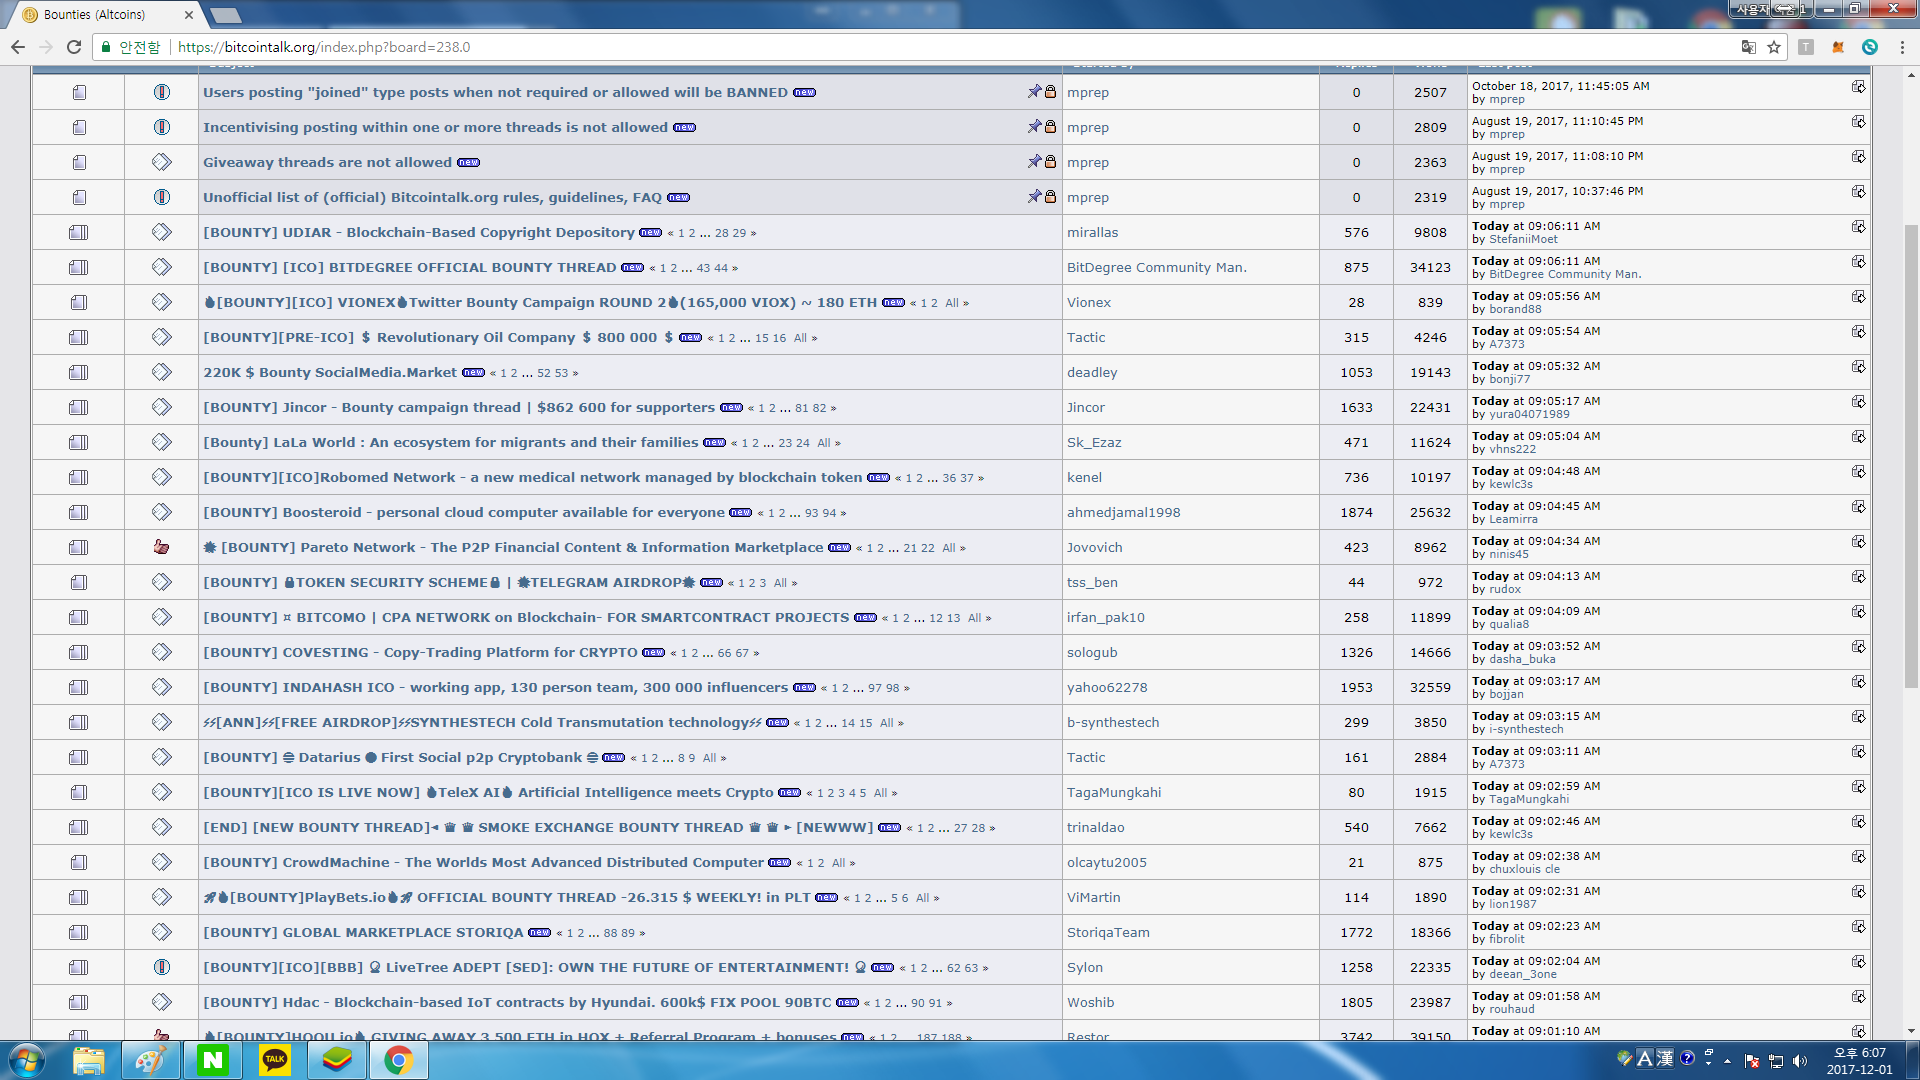Jump to last post icon for STORIQA thread
This screenshot has width=1920, height=1080.
coord(1858,927)
